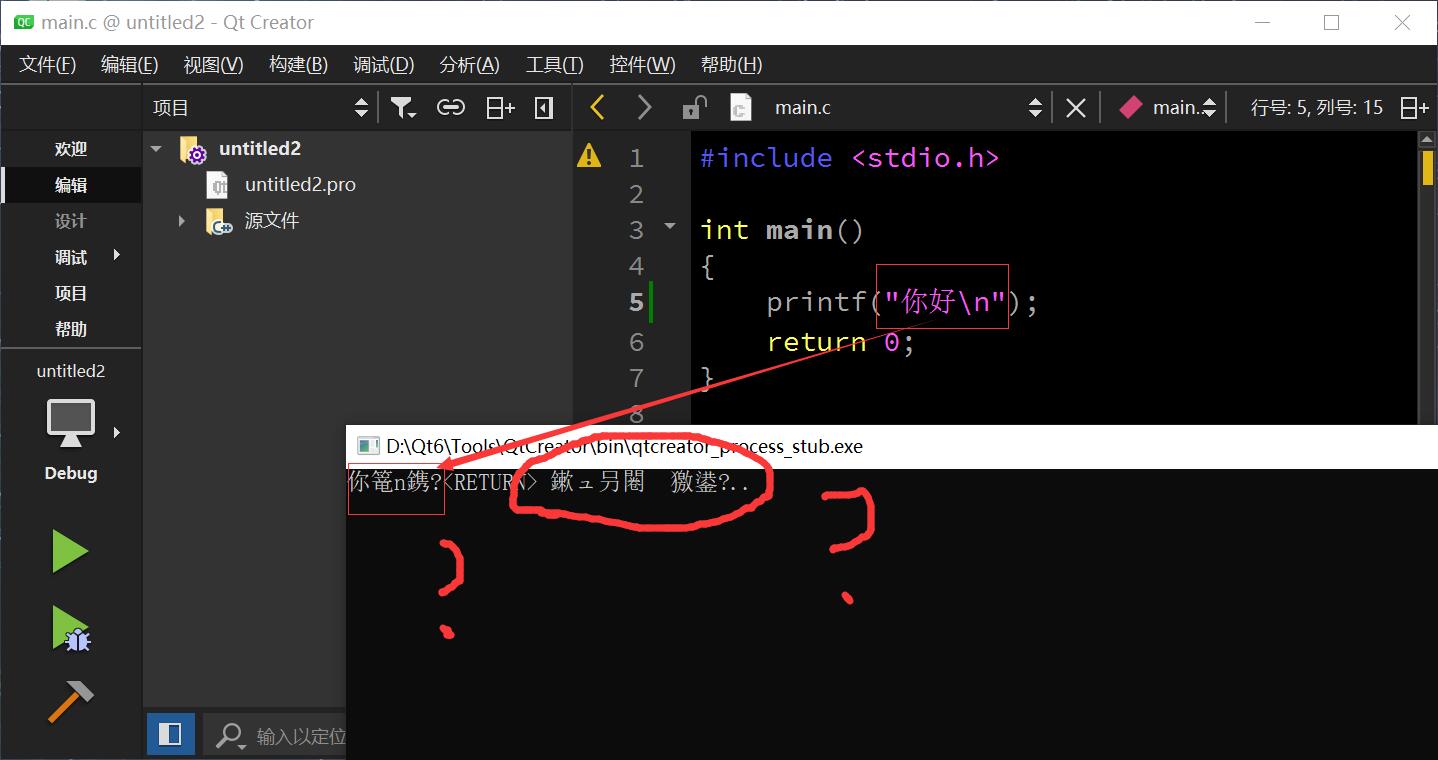Start debugging with the bug play icon
The width and height of the screenshot is (1438, 760).
71,628
